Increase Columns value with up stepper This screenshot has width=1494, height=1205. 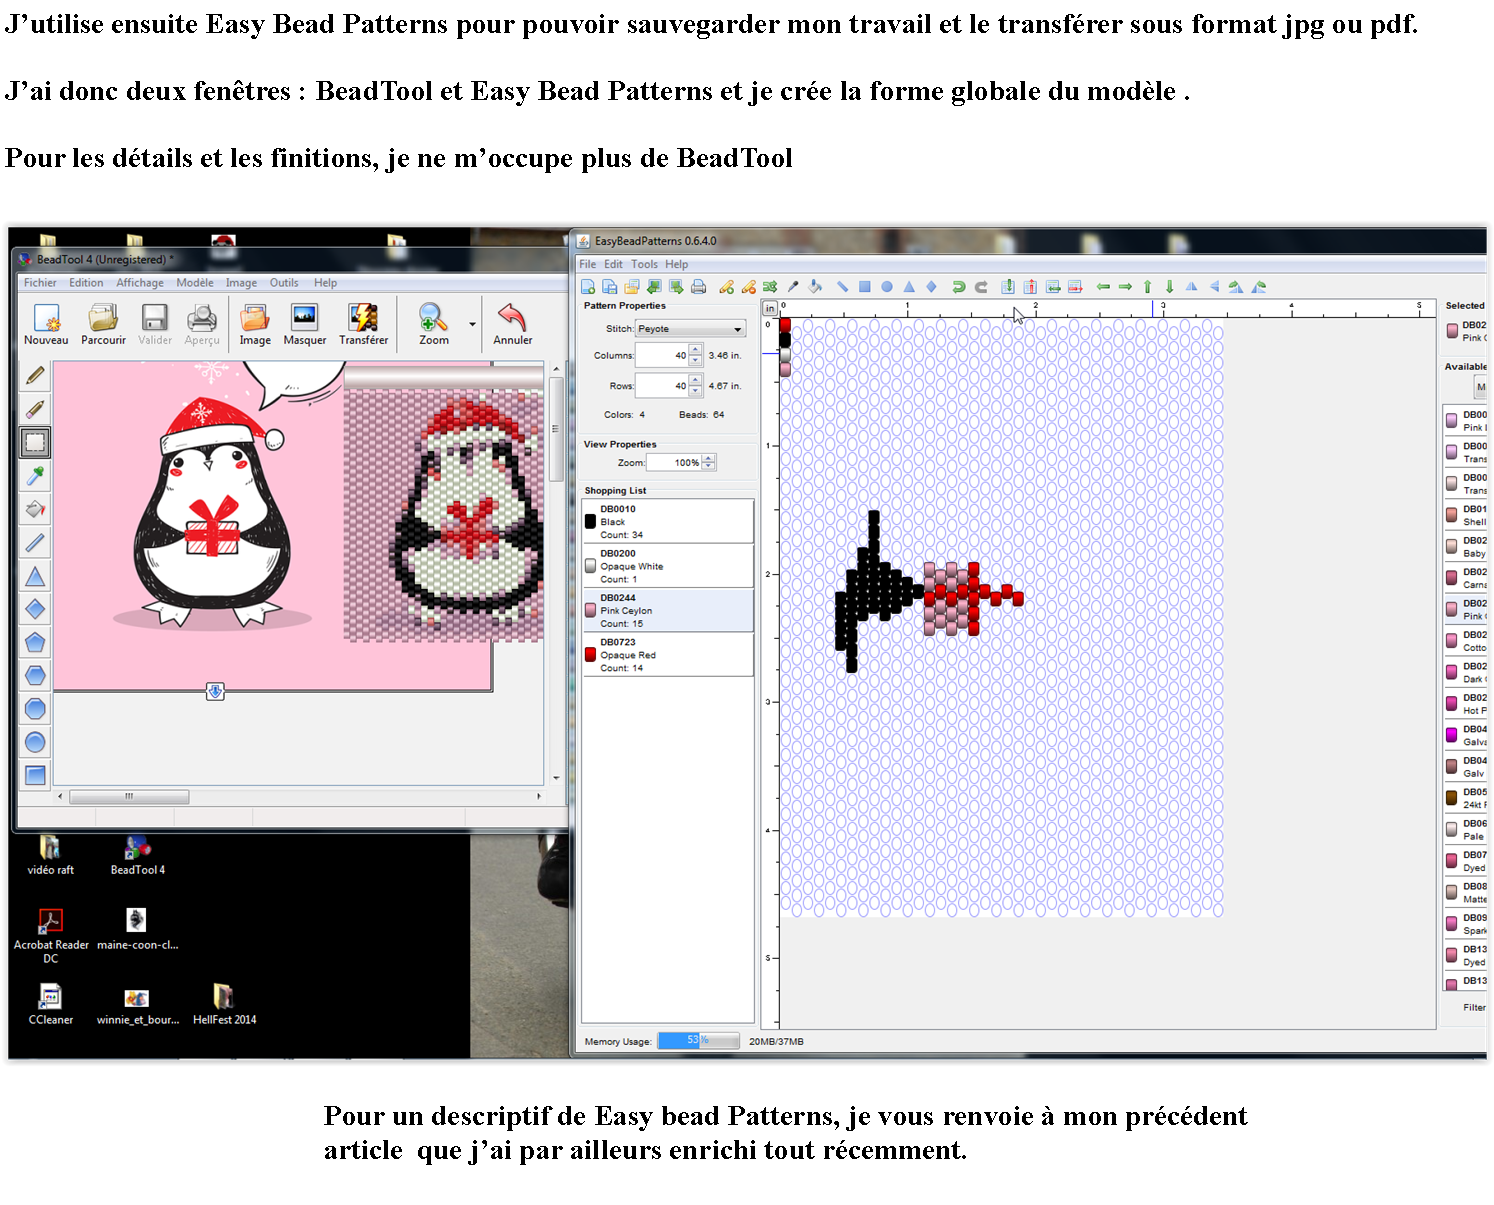(x=696, y=350)
